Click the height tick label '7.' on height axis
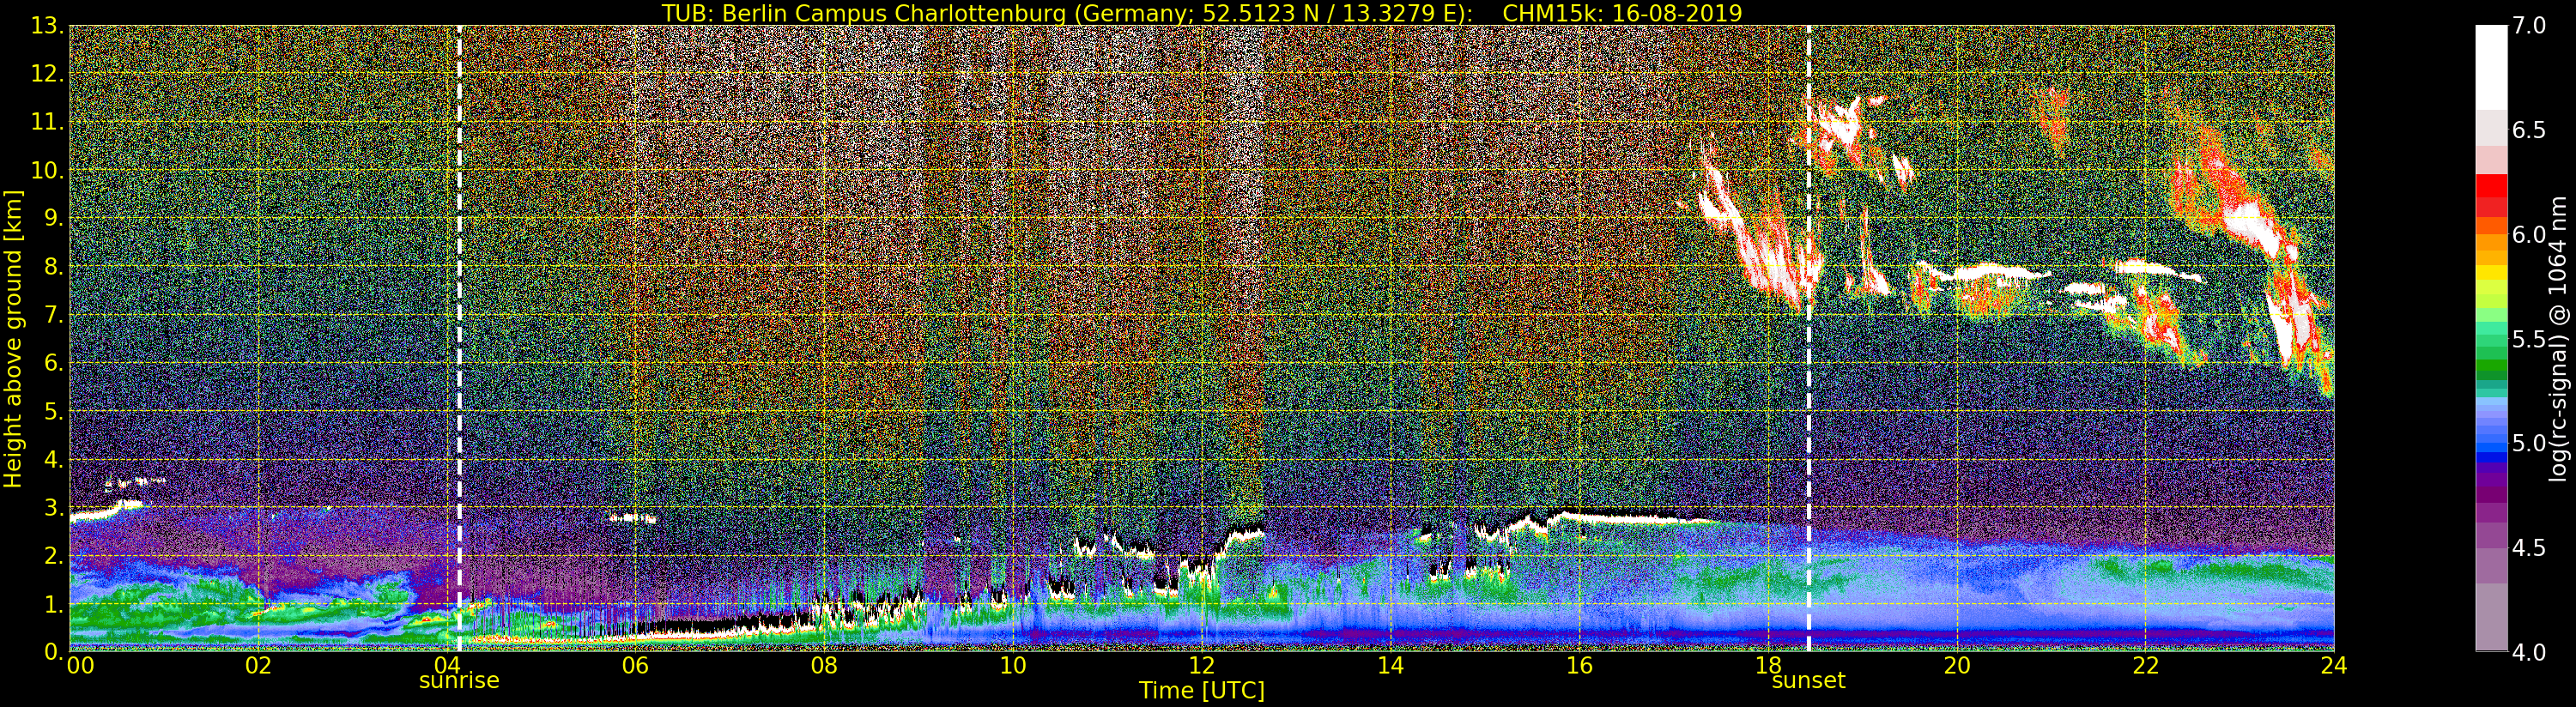Viewport: 2576px width, 707px height. [x=53, y=315]
